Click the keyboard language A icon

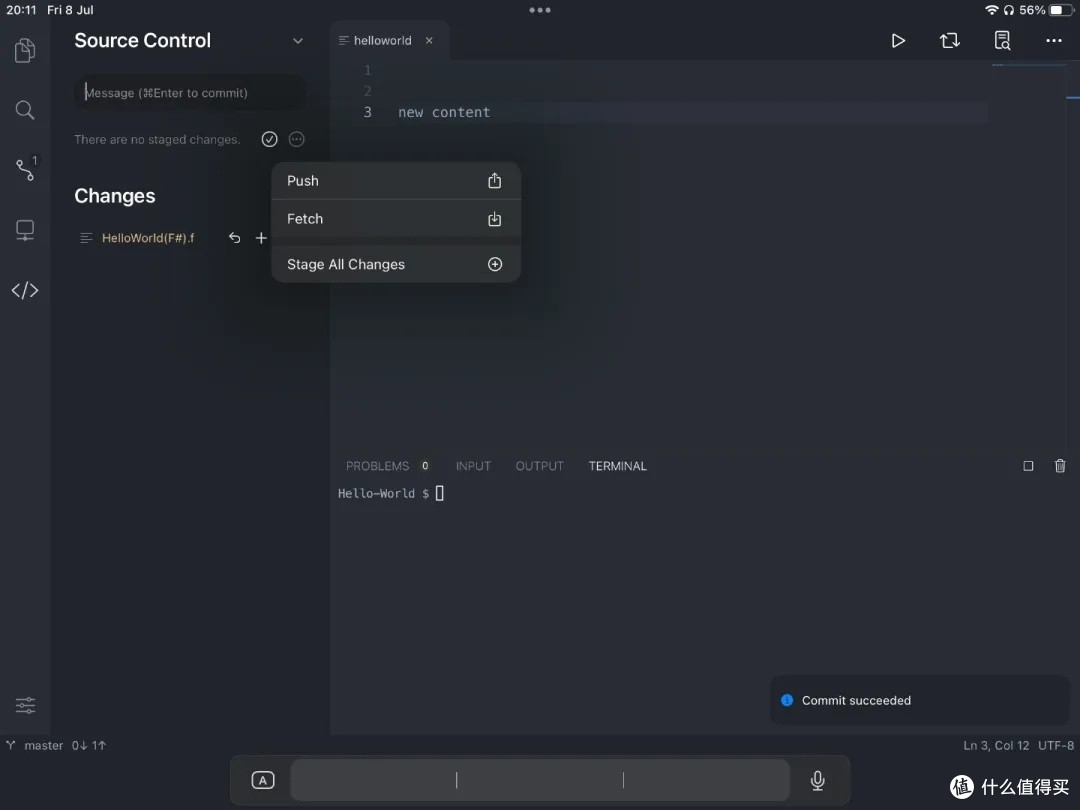[262, 780]
